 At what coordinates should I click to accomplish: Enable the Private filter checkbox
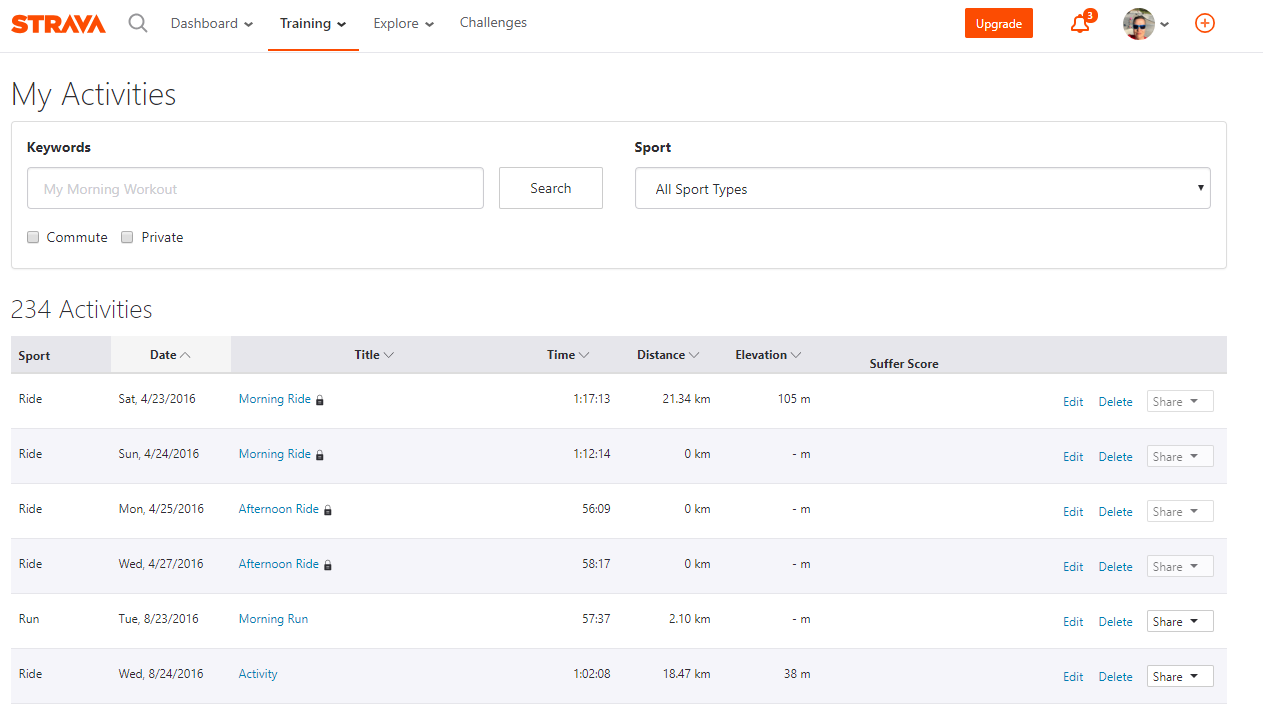click(x=127, y=236)
